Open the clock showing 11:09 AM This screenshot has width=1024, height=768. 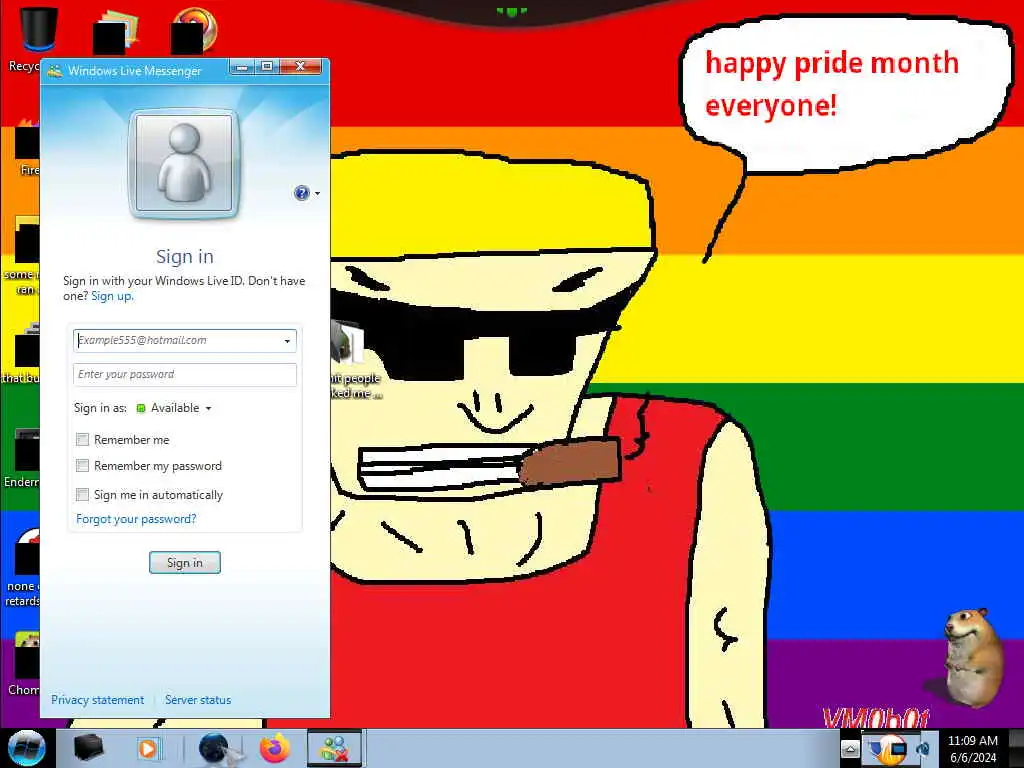(x=972, y=749)
